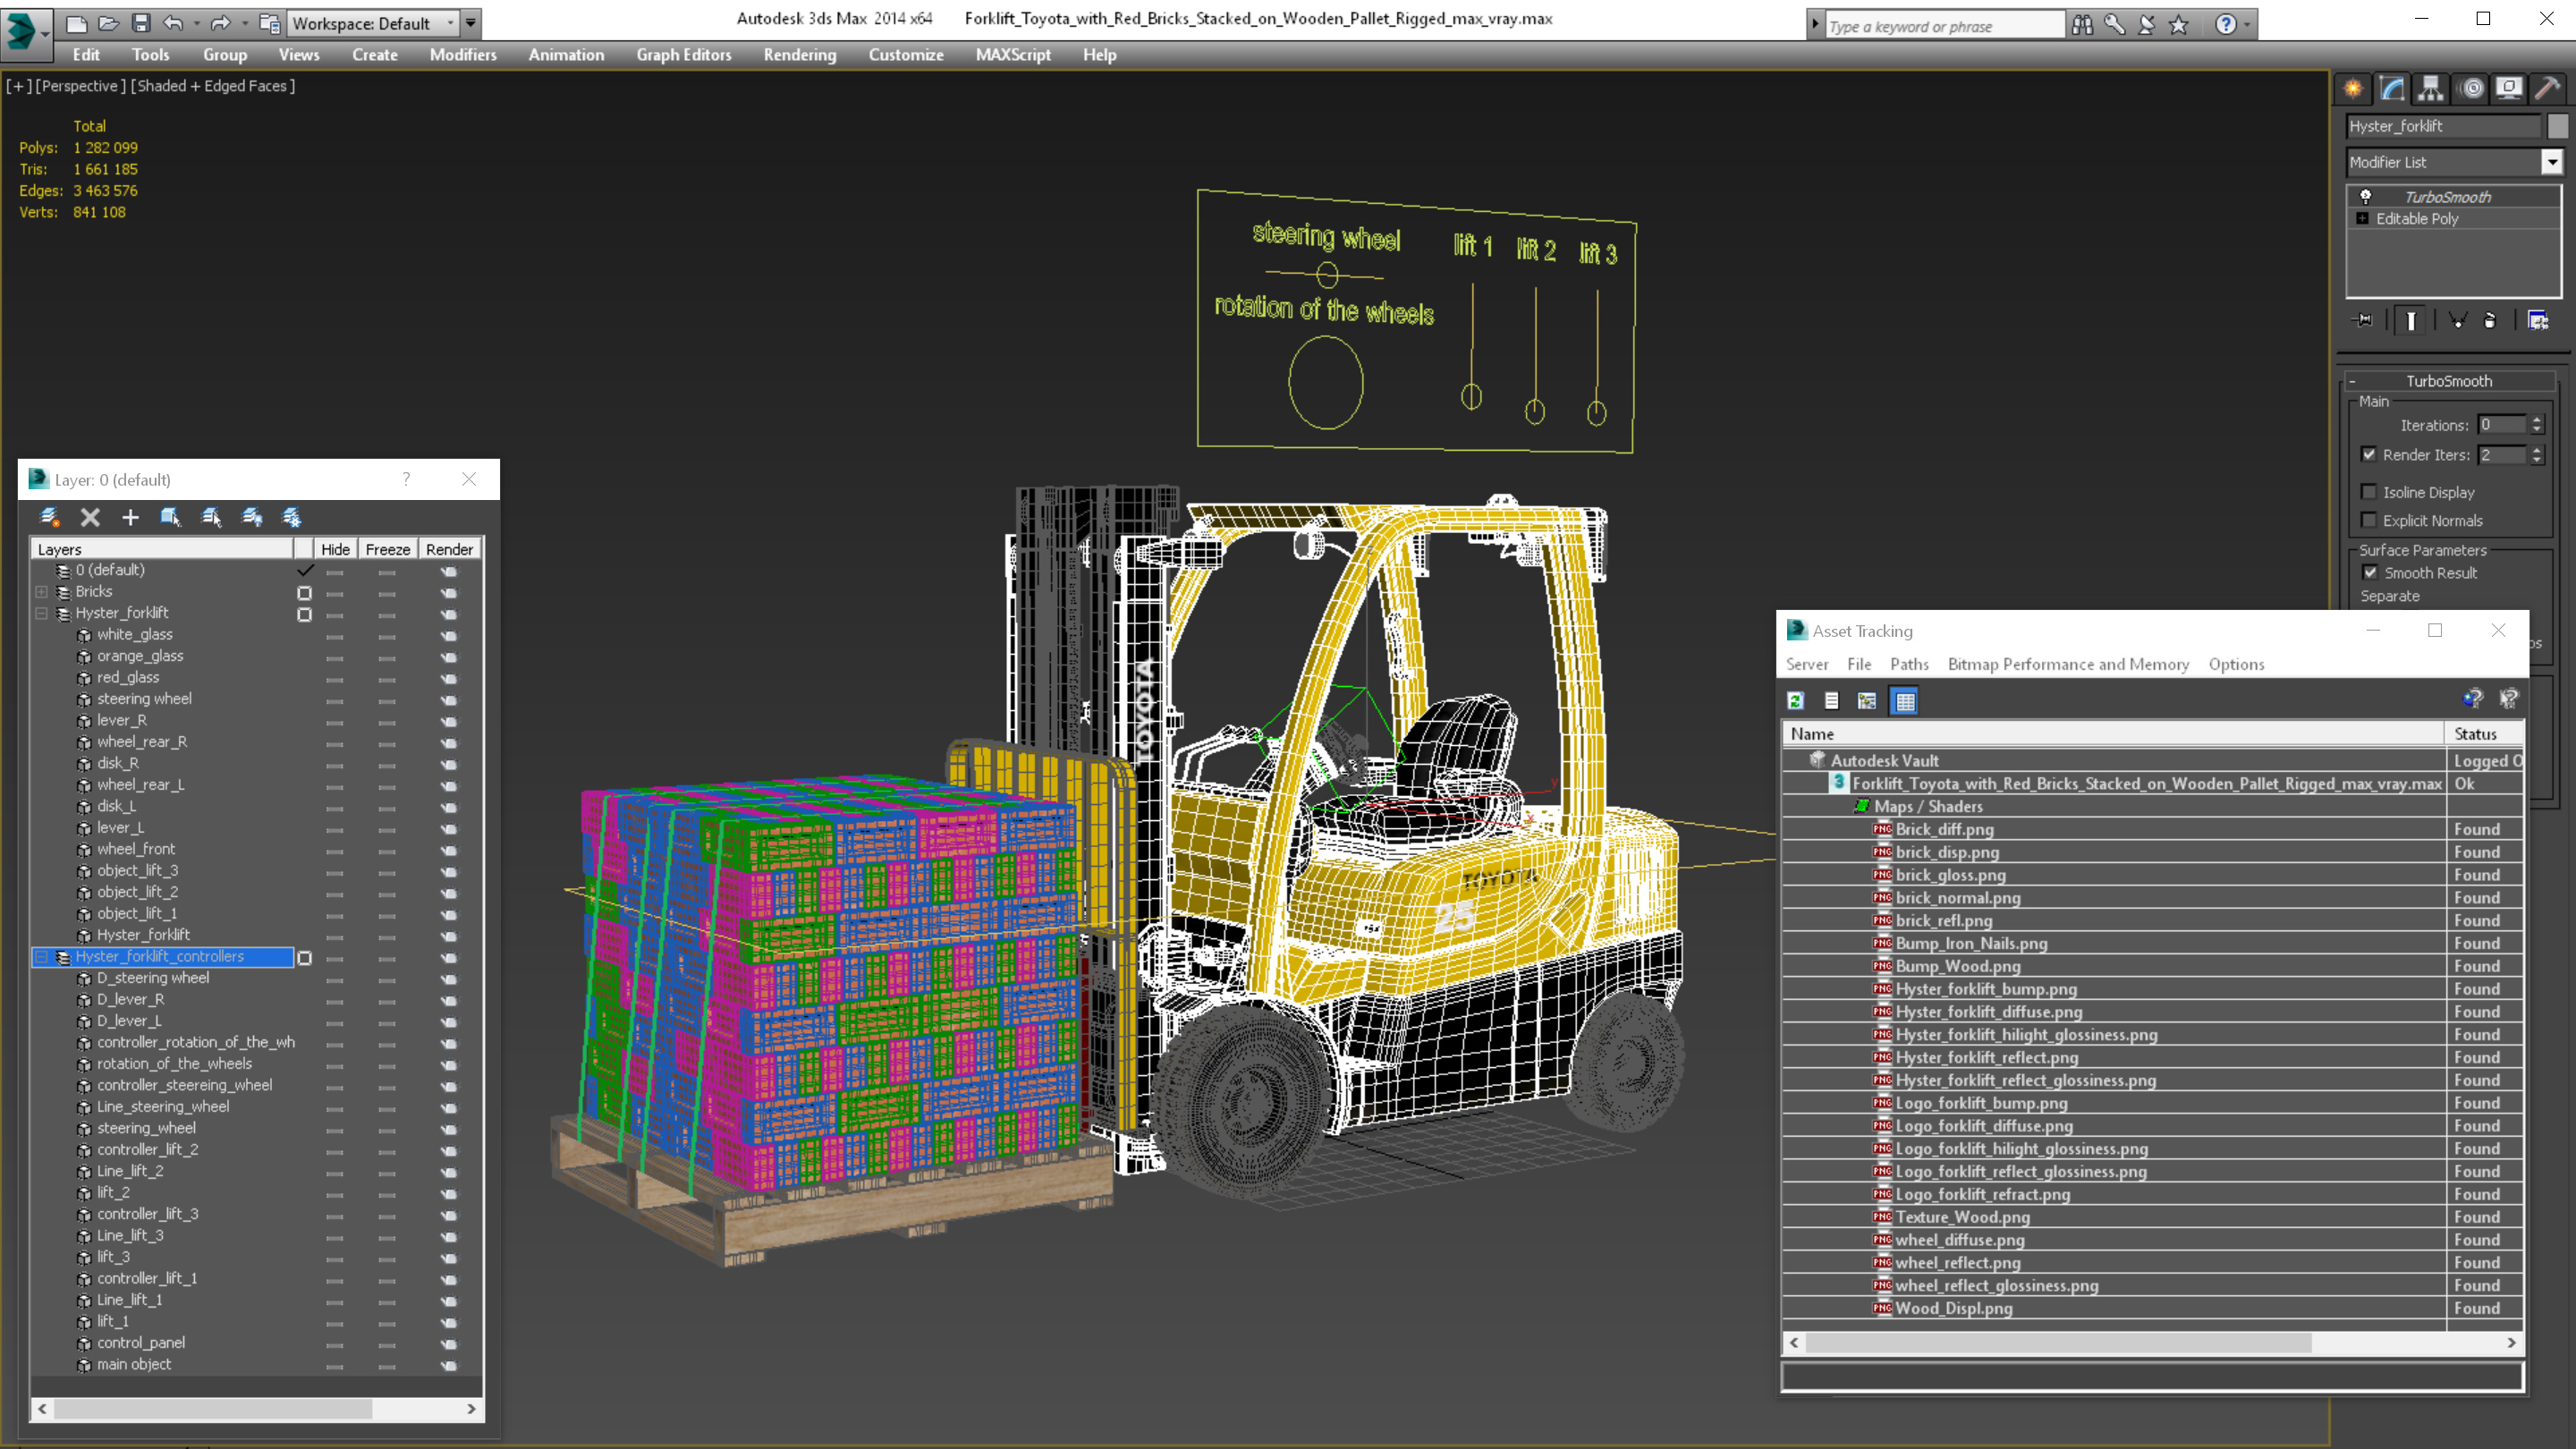
Task: Click Shaded + Edged Faces viewport label
Action: pyautogui.click(x=213, y=86)
